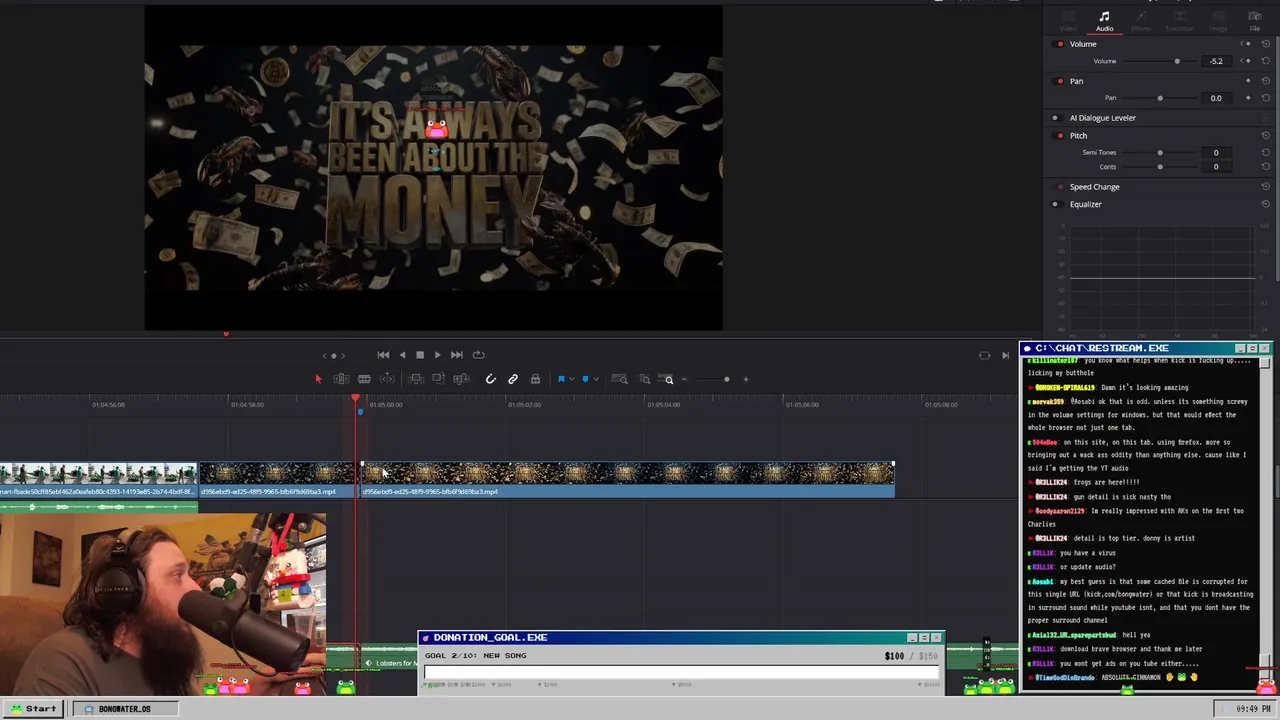1280x720 pixels.
Task: Click the Go to Last Frame viewer icon
Action: click(1005, 355)
